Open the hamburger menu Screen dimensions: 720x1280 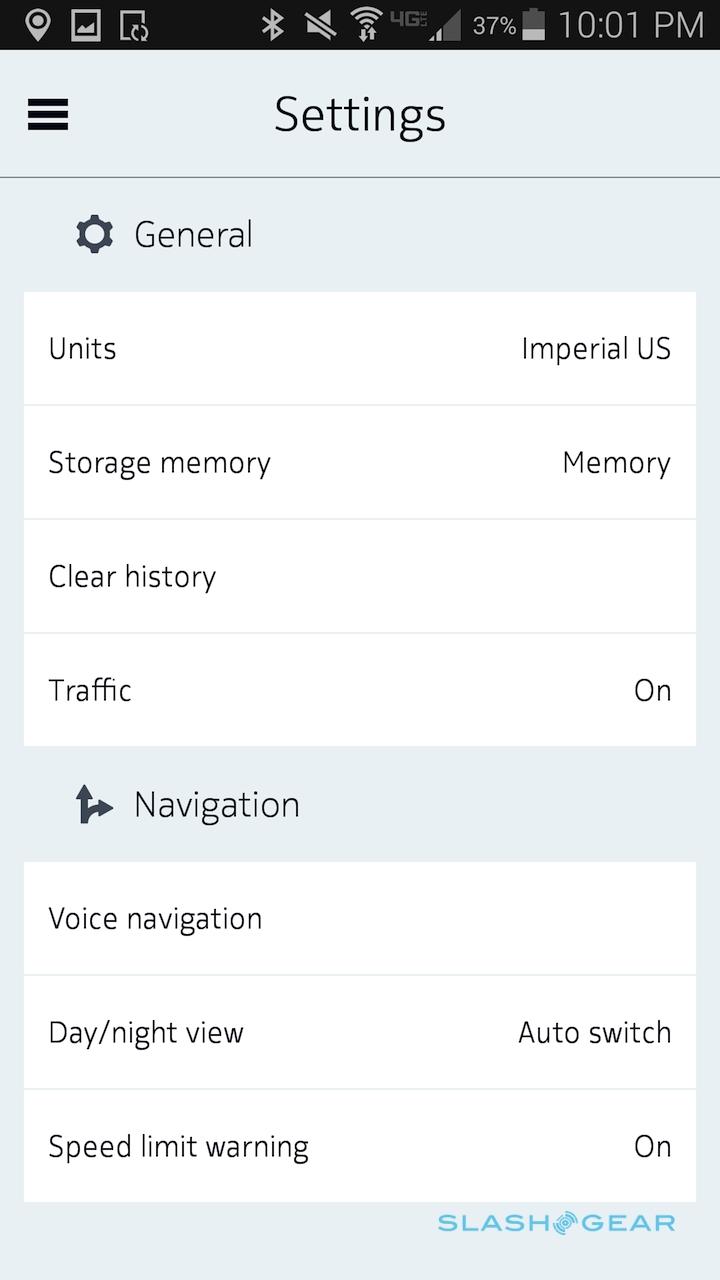pyautogui.click(x=48, y=115)
